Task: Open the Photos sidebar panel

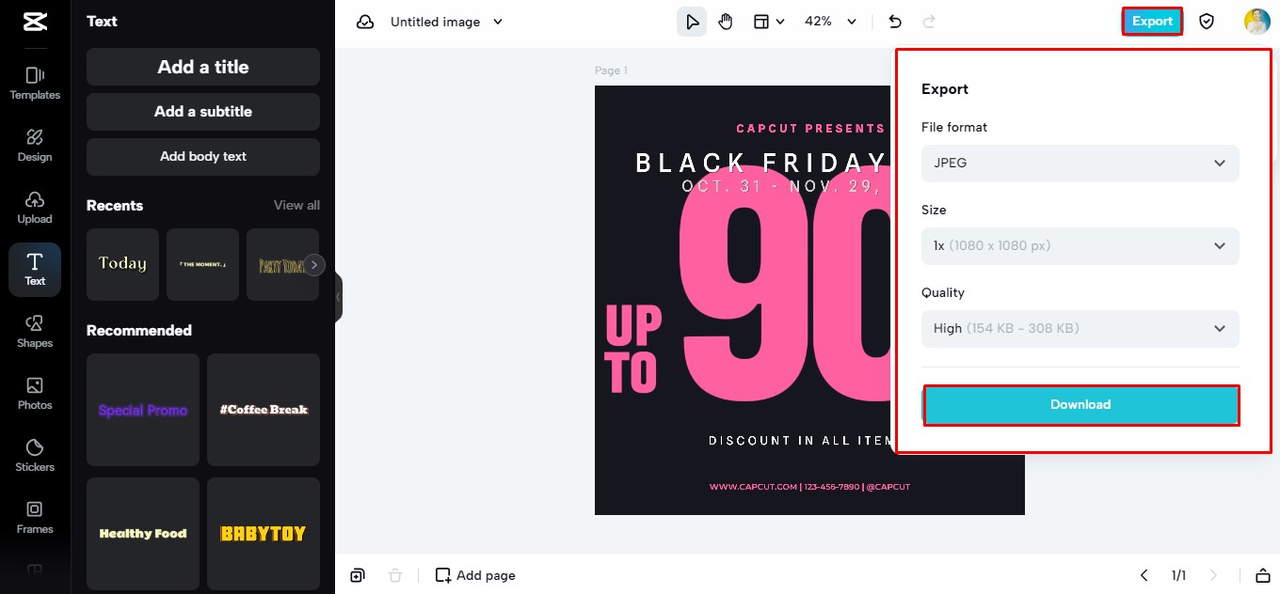Action: pos(35,393)
